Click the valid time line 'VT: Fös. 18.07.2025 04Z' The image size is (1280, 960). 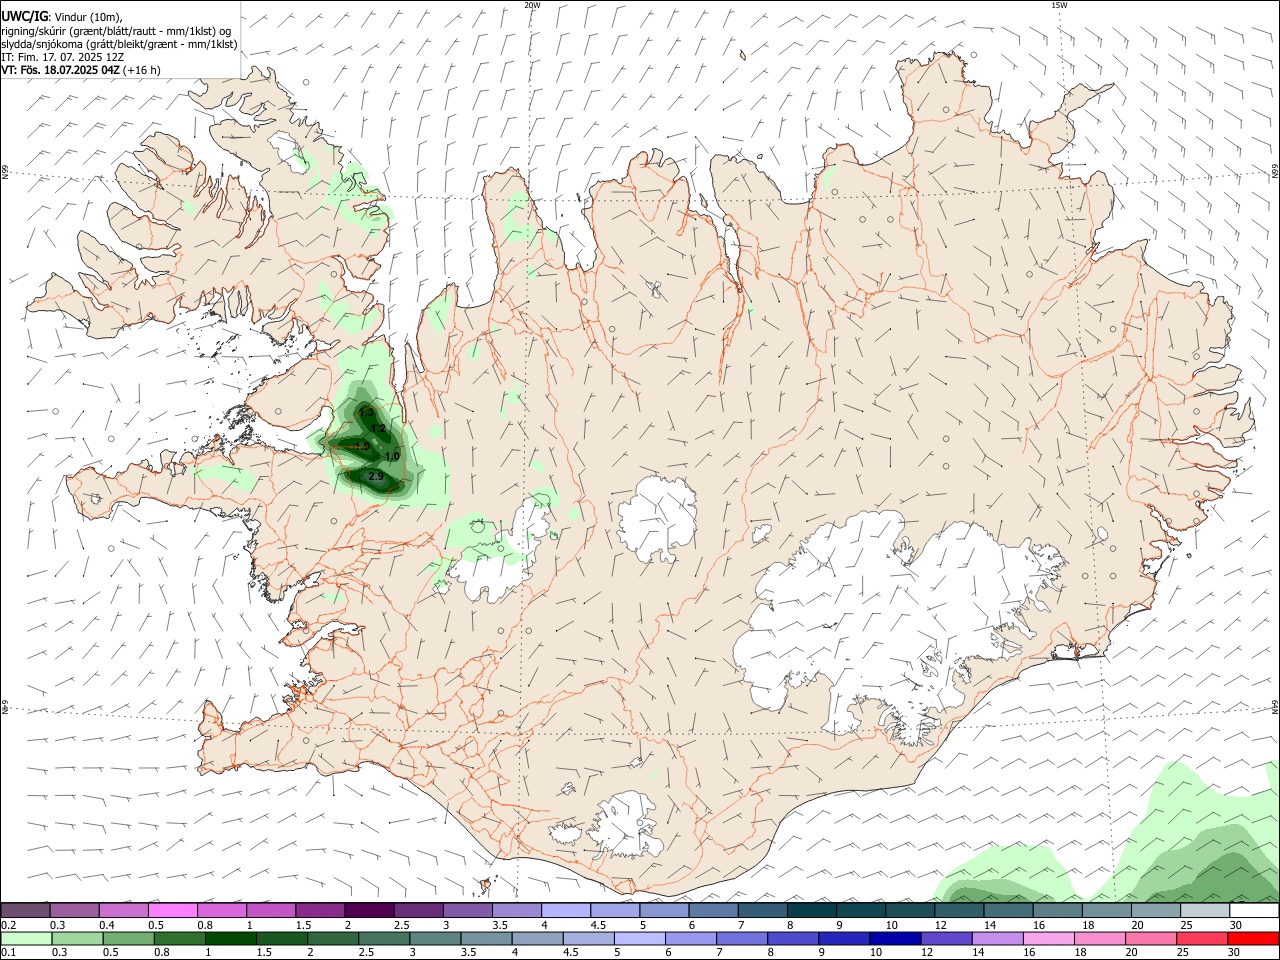(61, 70)
